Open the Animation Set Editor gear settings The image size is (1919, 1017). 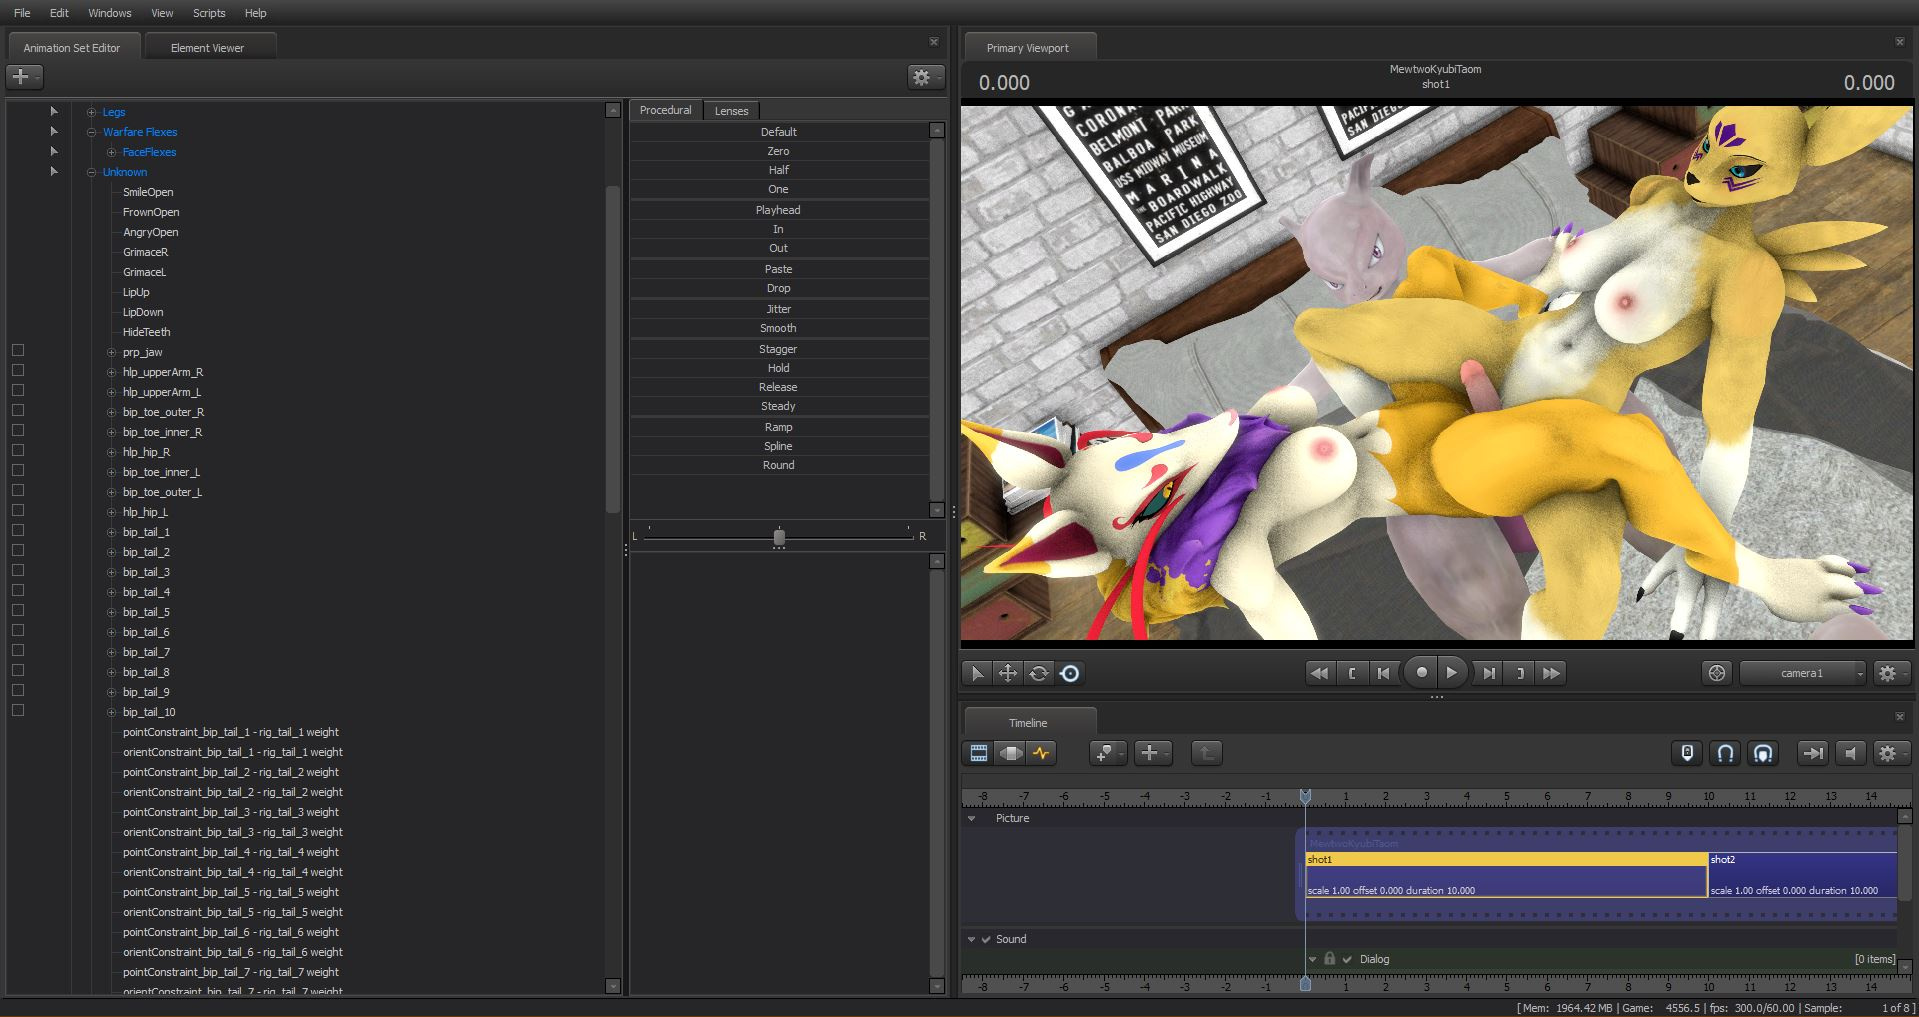click(926, 77)
